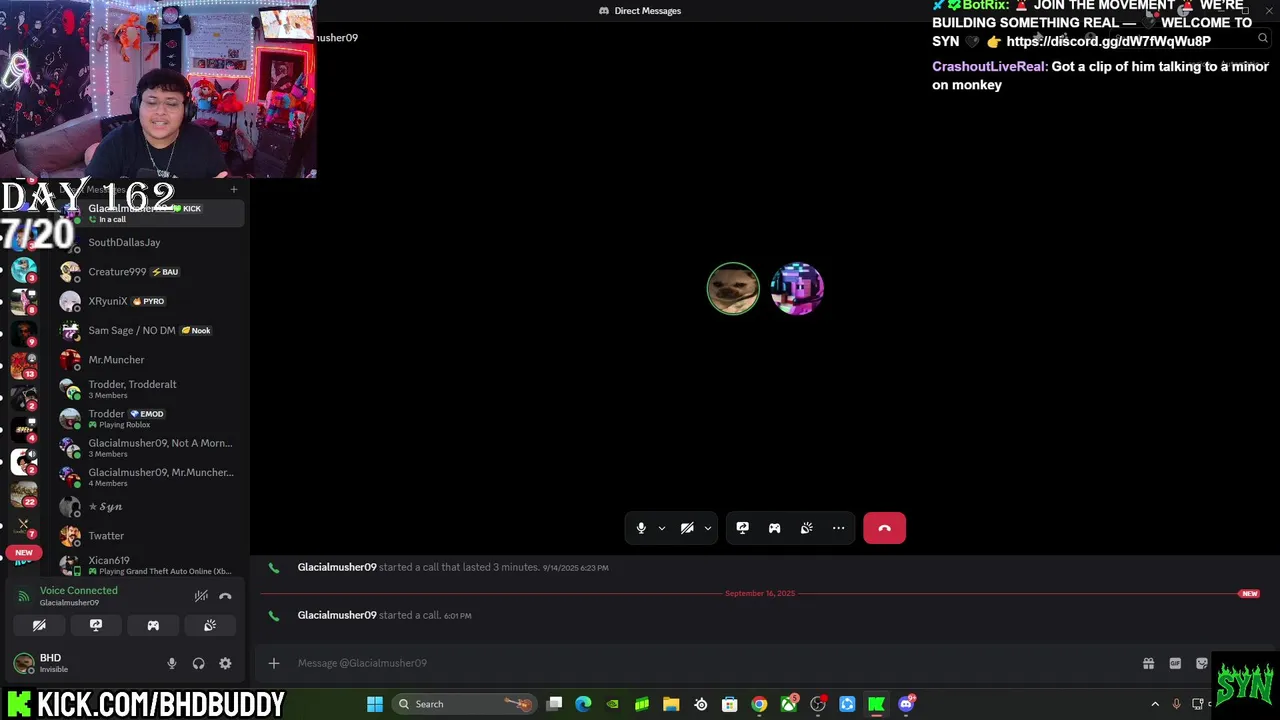1280x720 pixels.
Task: Turn on camera in Voice Connected panel
Action: click(x=39, y=625)
